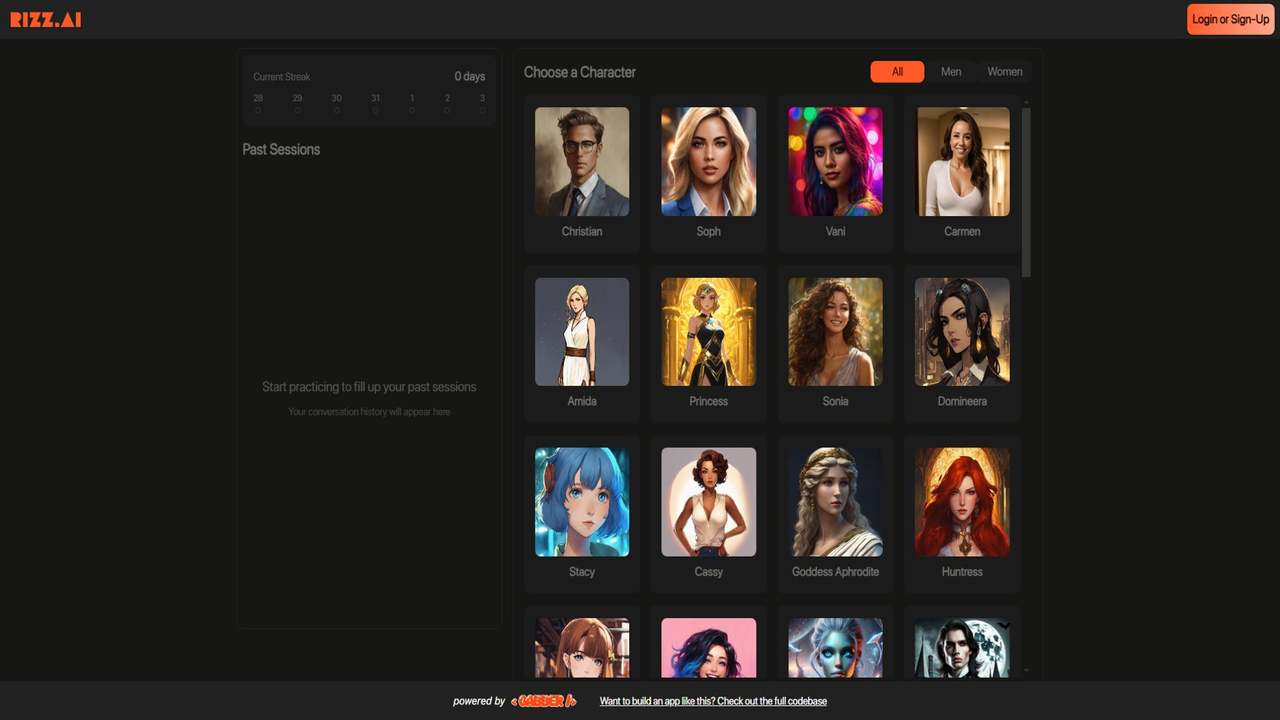Click the Domineera name label
The width and height of the screenshot is (1280, 720).
coord(962,401)
